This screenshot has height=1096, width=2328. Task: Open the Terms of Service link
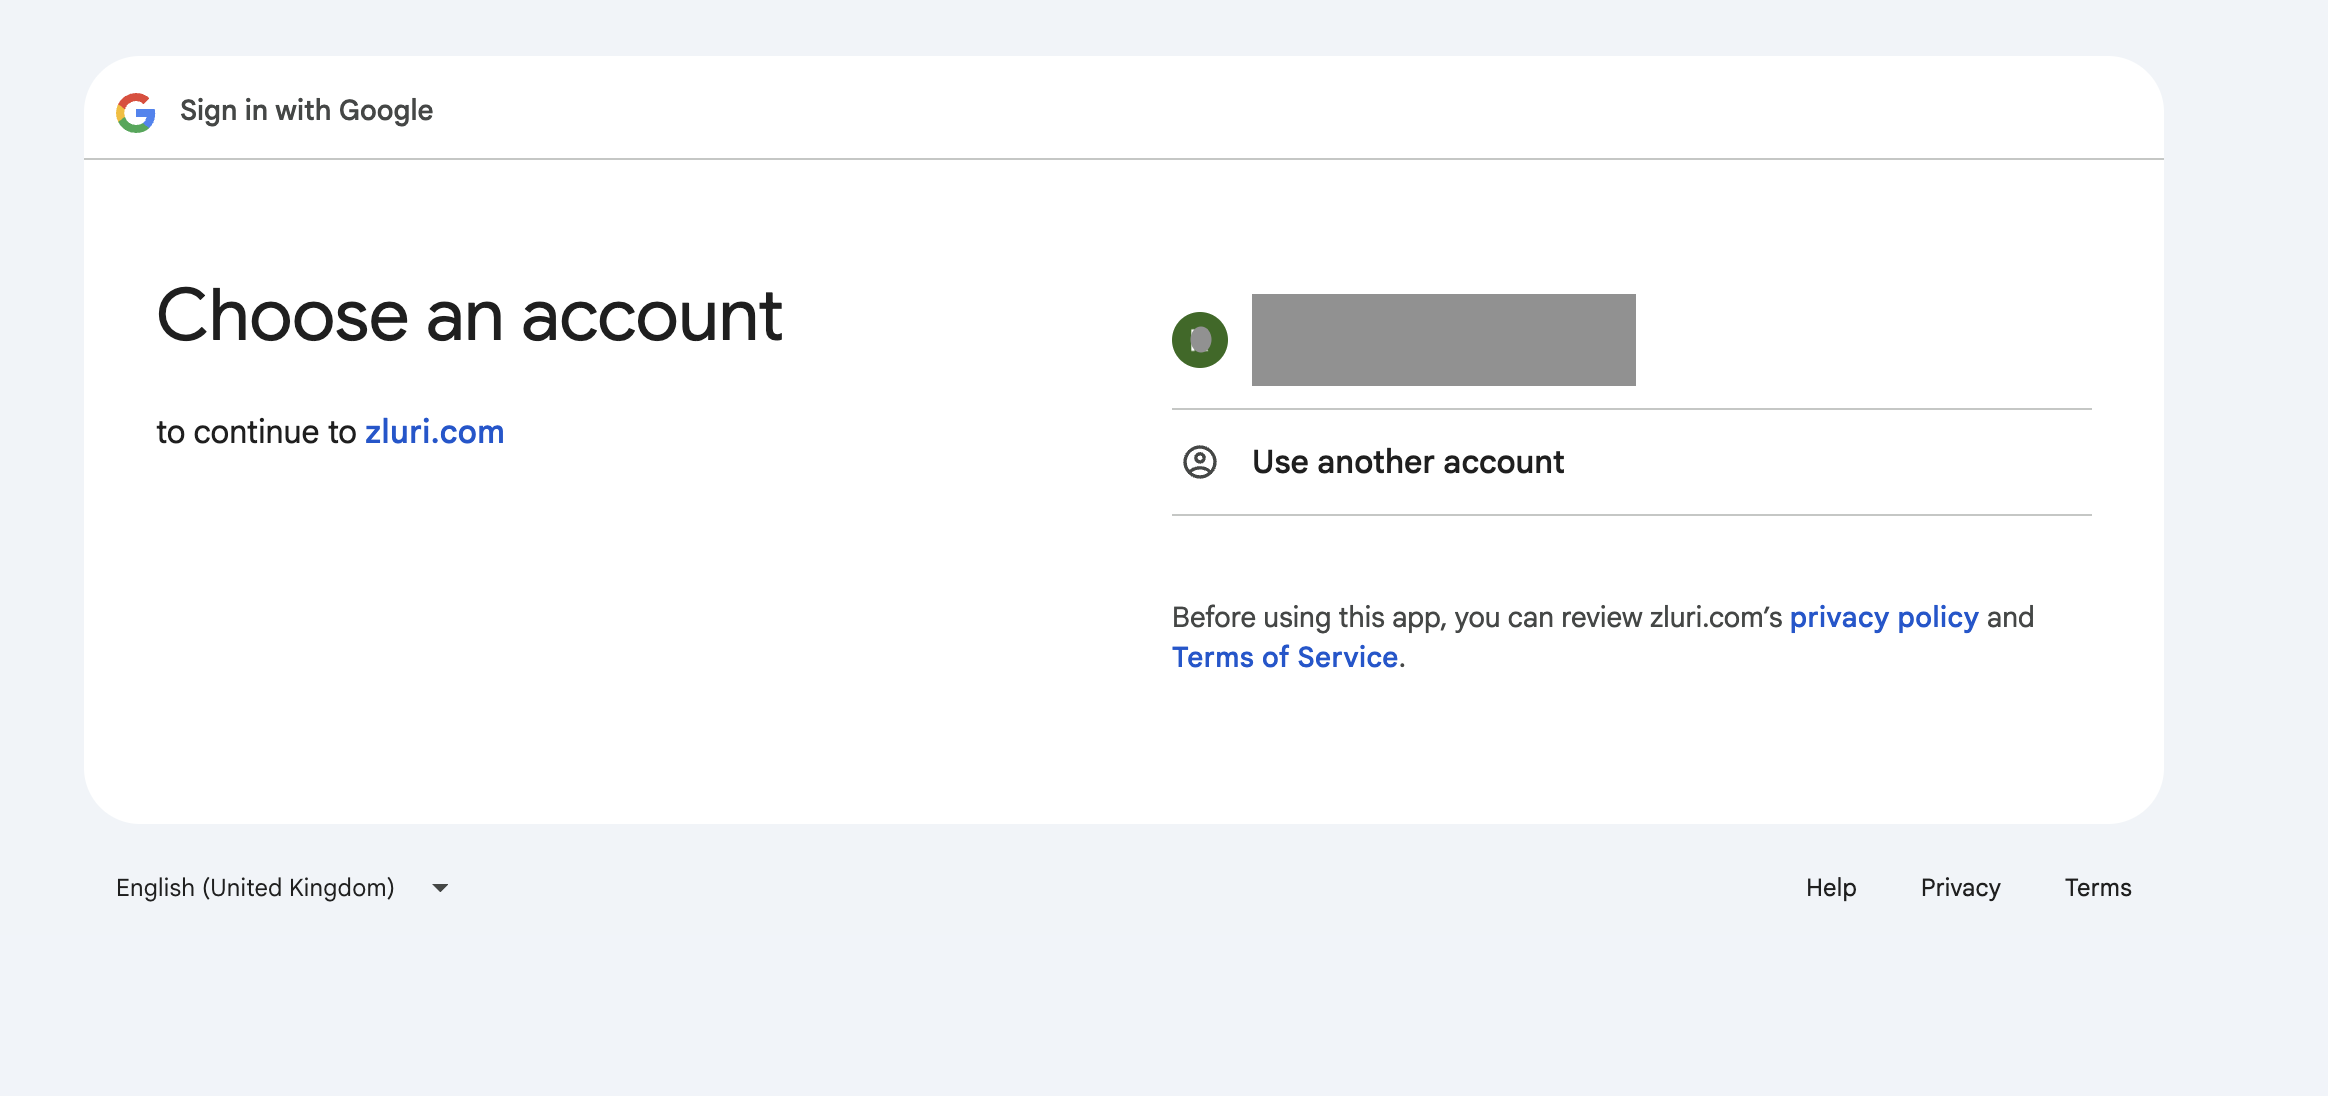[x=1285, y=656]
